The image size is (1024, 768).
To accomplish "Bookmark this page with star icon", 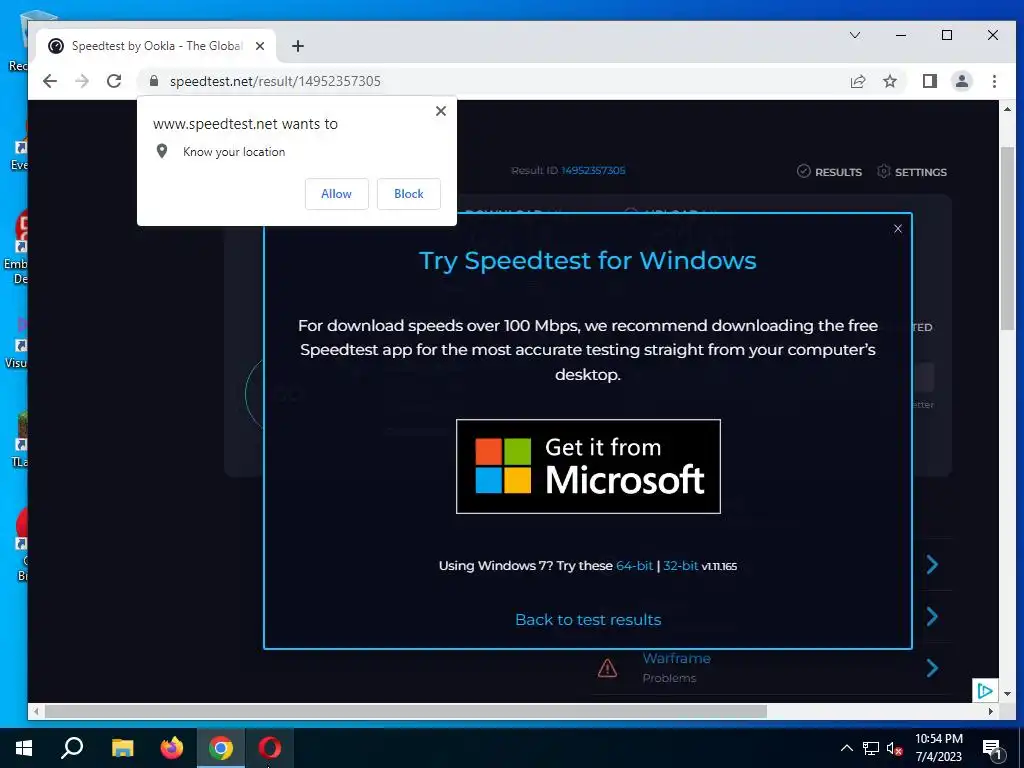I will [889, 81].
